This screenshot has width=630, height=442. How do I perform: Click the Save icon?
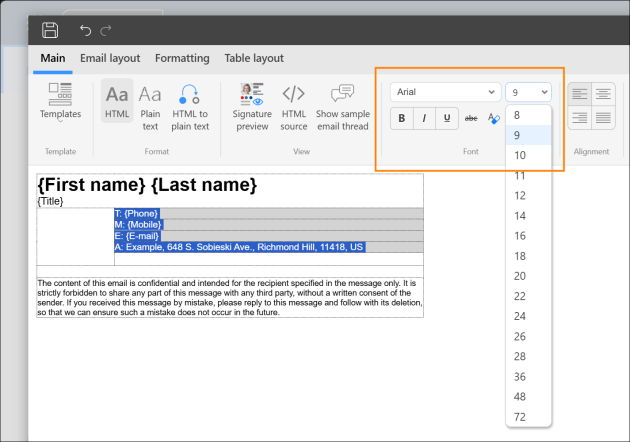tap(50, 30)
